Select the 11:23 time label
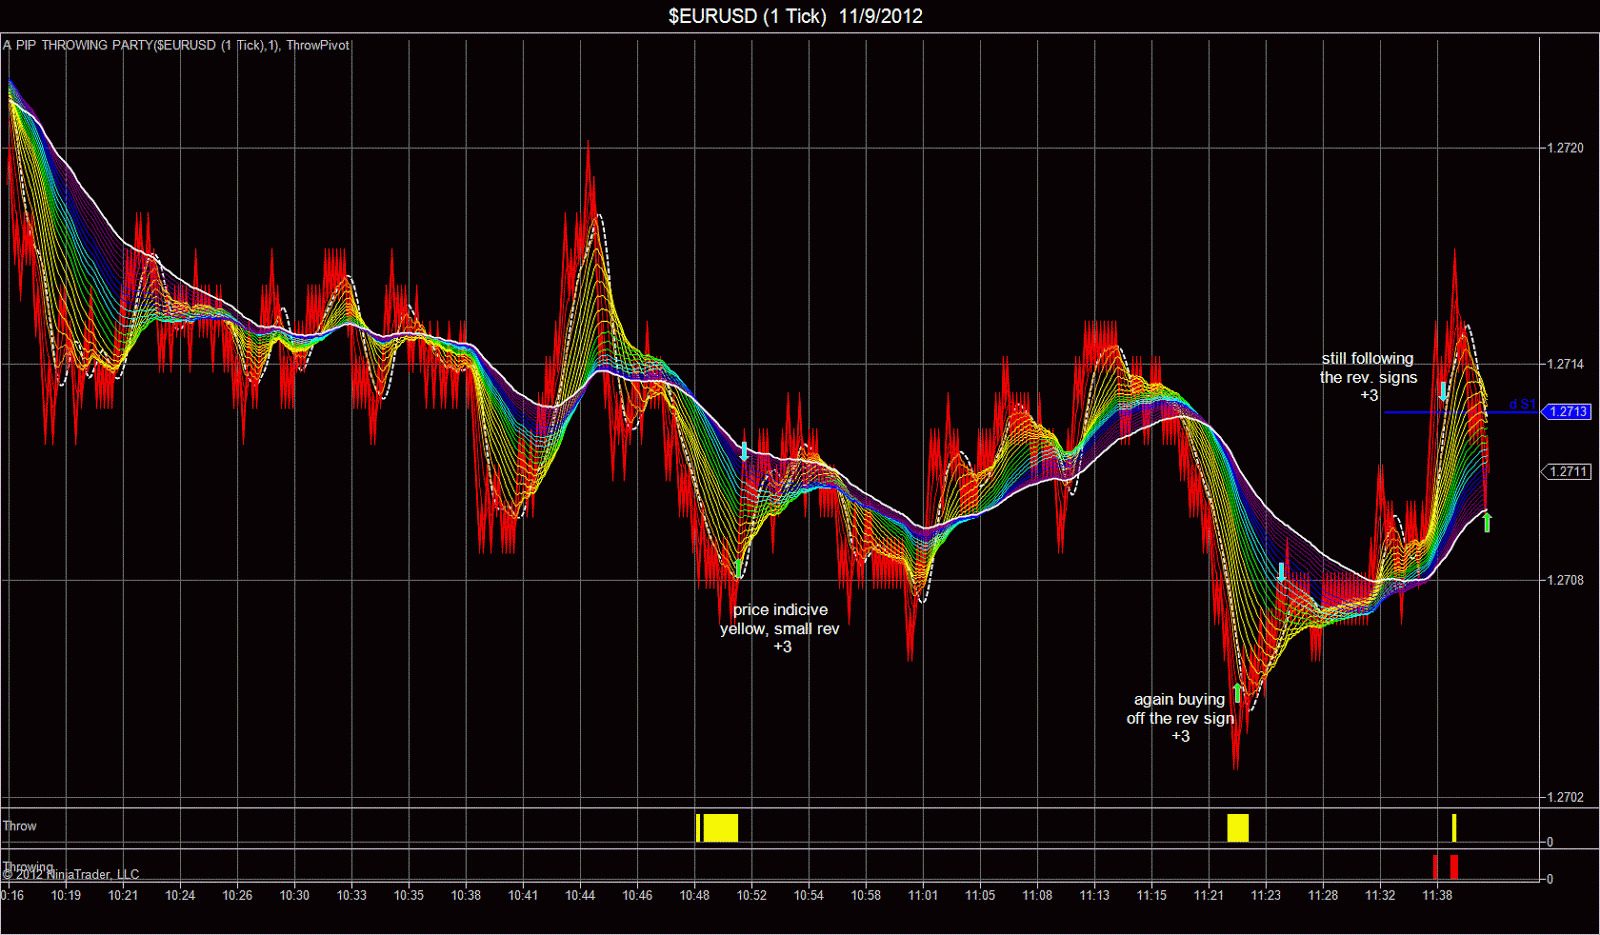The image size is (1600, 935). click(x=1266, y=895)
